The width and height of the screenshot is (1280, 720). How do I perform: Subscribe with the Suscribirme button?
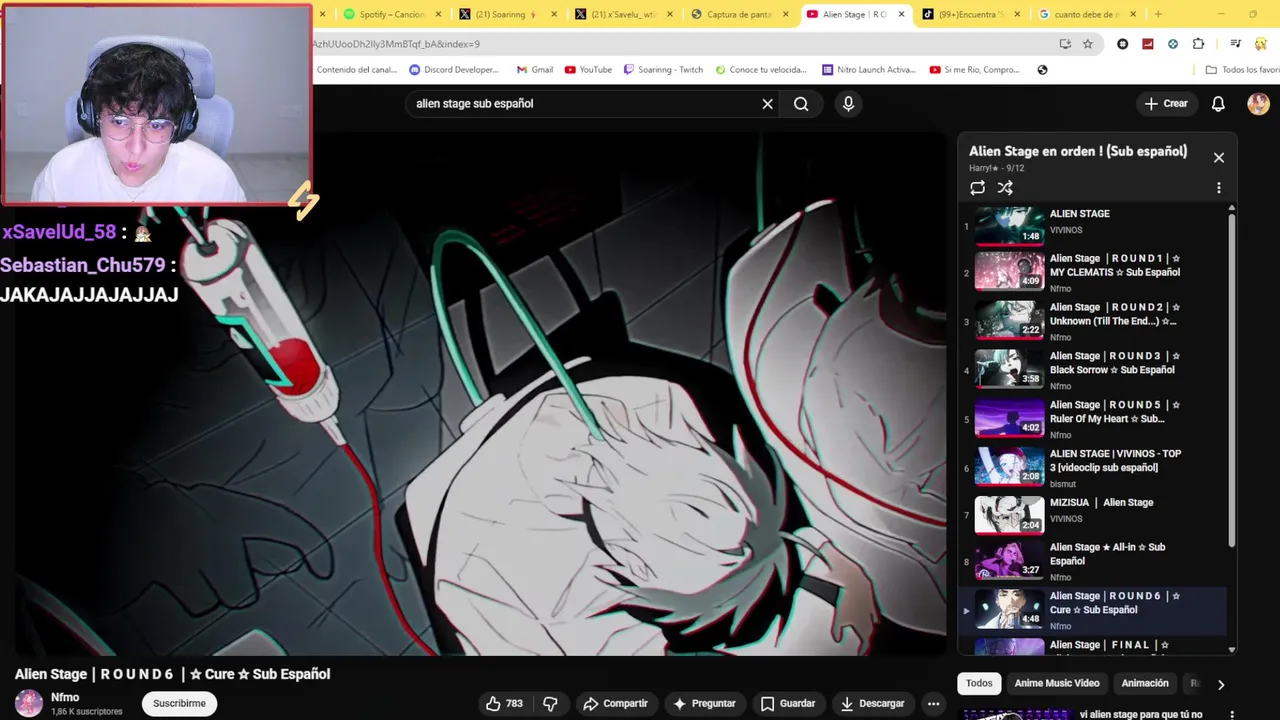click(x=180, y=704)
